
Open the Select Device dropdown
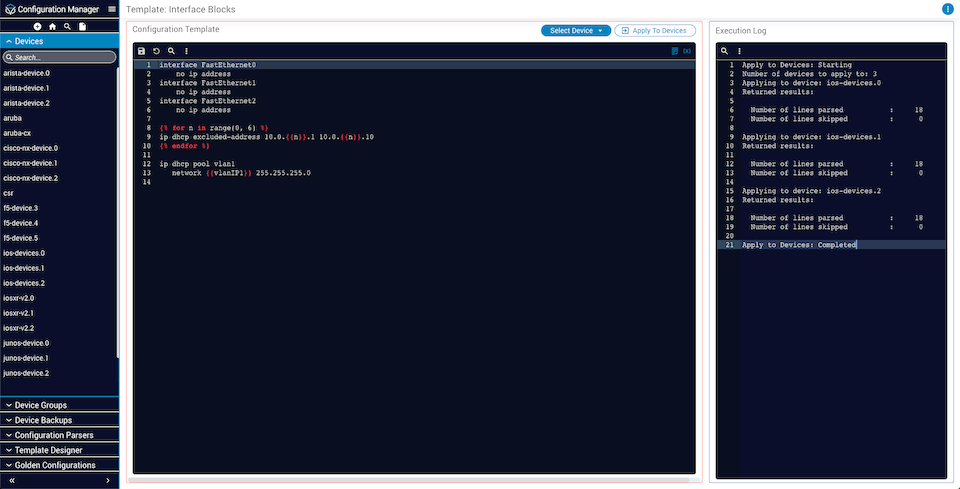575,31
